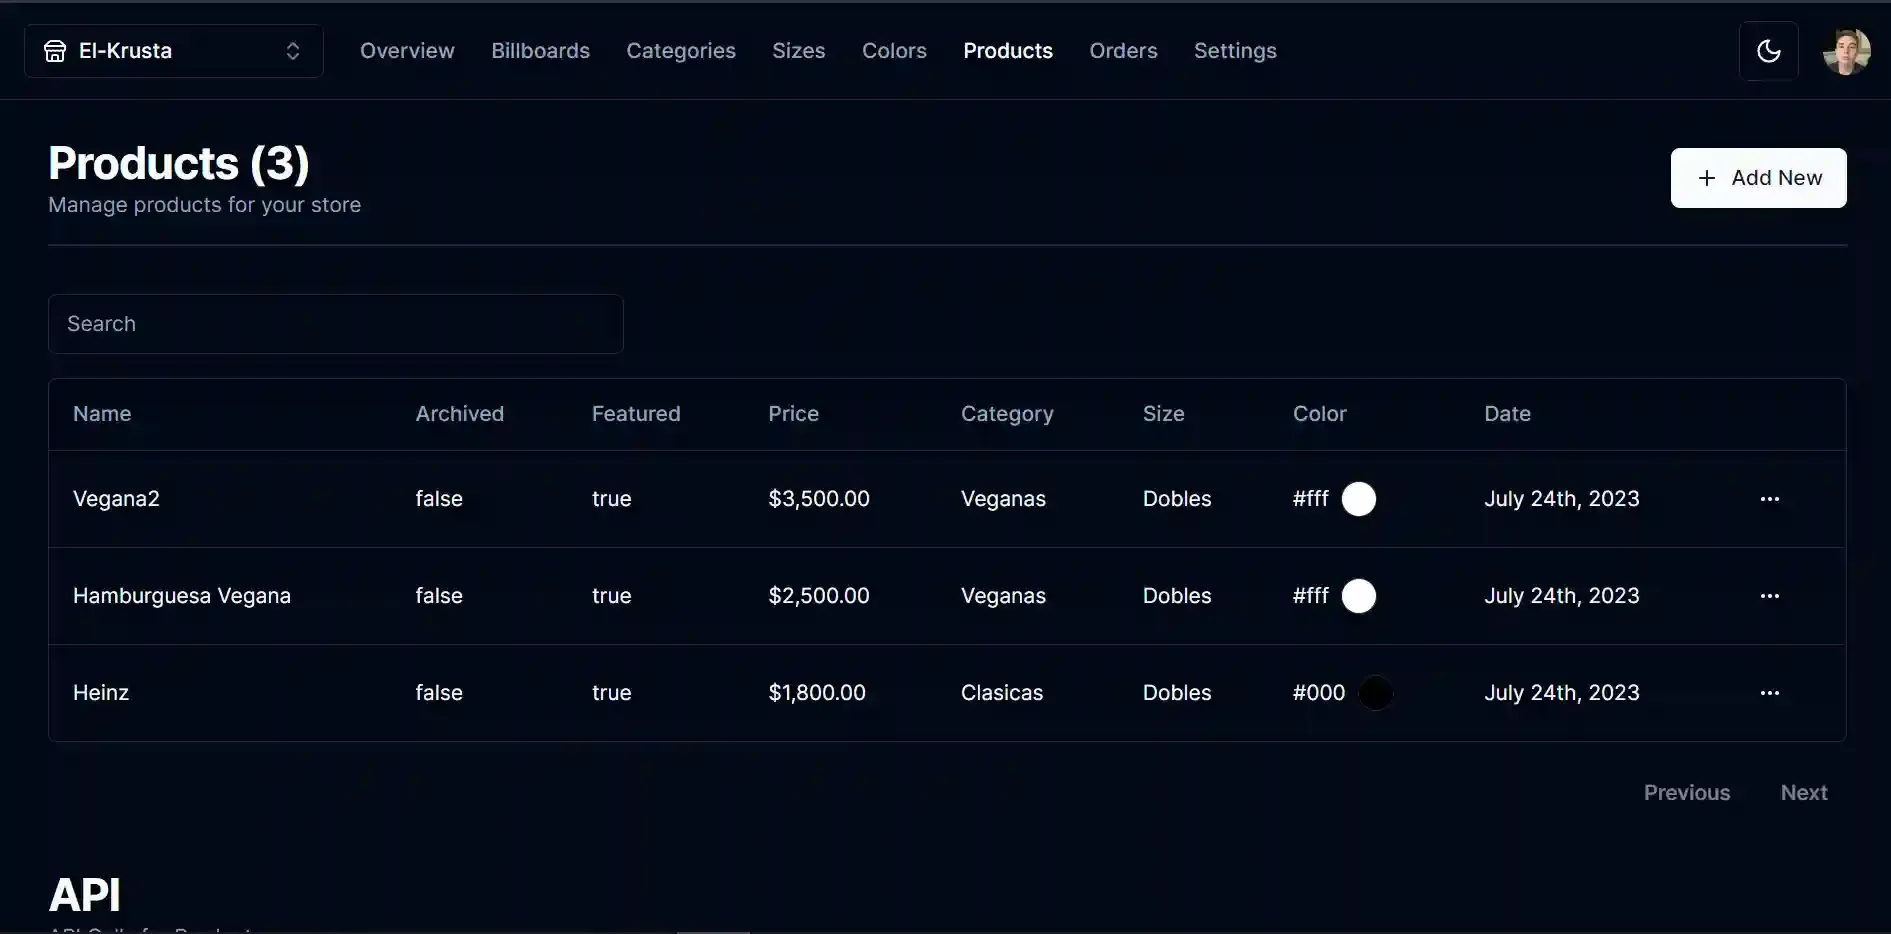Click Dobles size in Heinz row
Viewport: 1891px width, 934px height.
pos(1177,693)
